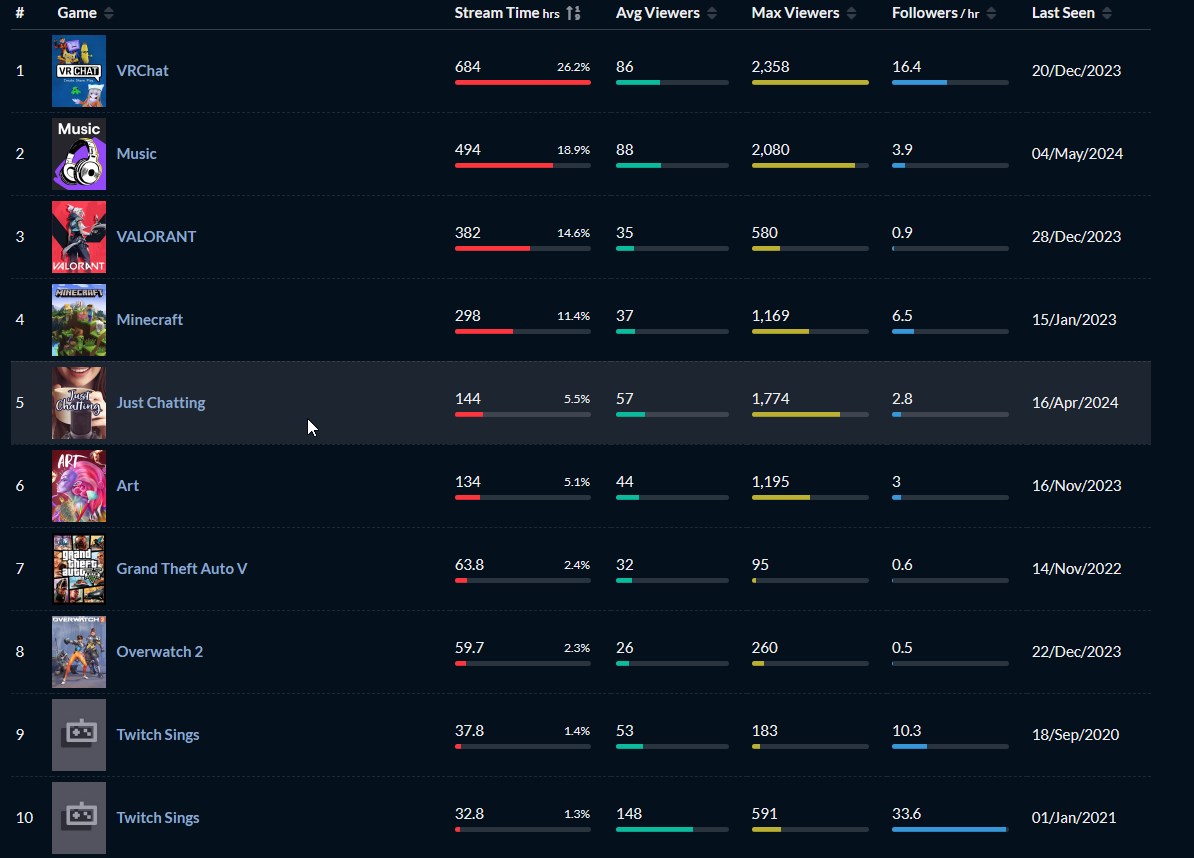Click VRChat red stream time bar
The width and height of the screenshot is (1194, 858).
522,82
